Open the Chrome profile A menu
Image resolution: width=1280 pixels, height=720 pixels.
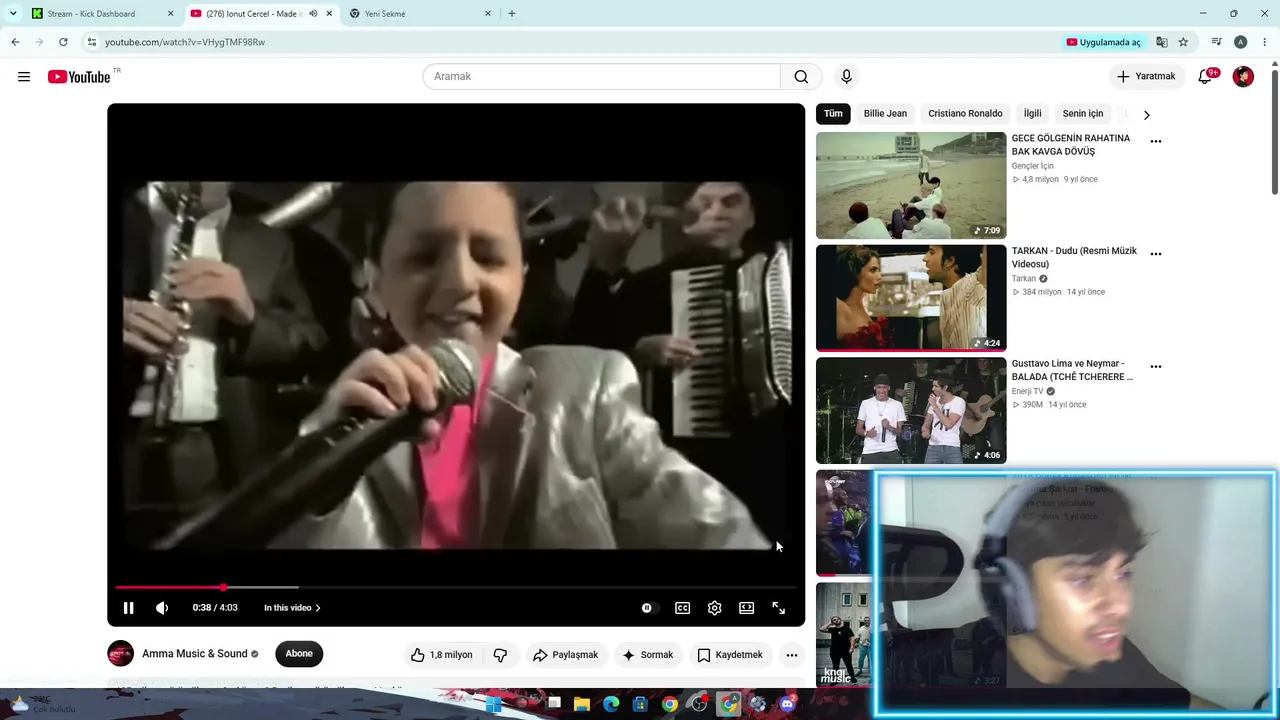click(1240, 42)
